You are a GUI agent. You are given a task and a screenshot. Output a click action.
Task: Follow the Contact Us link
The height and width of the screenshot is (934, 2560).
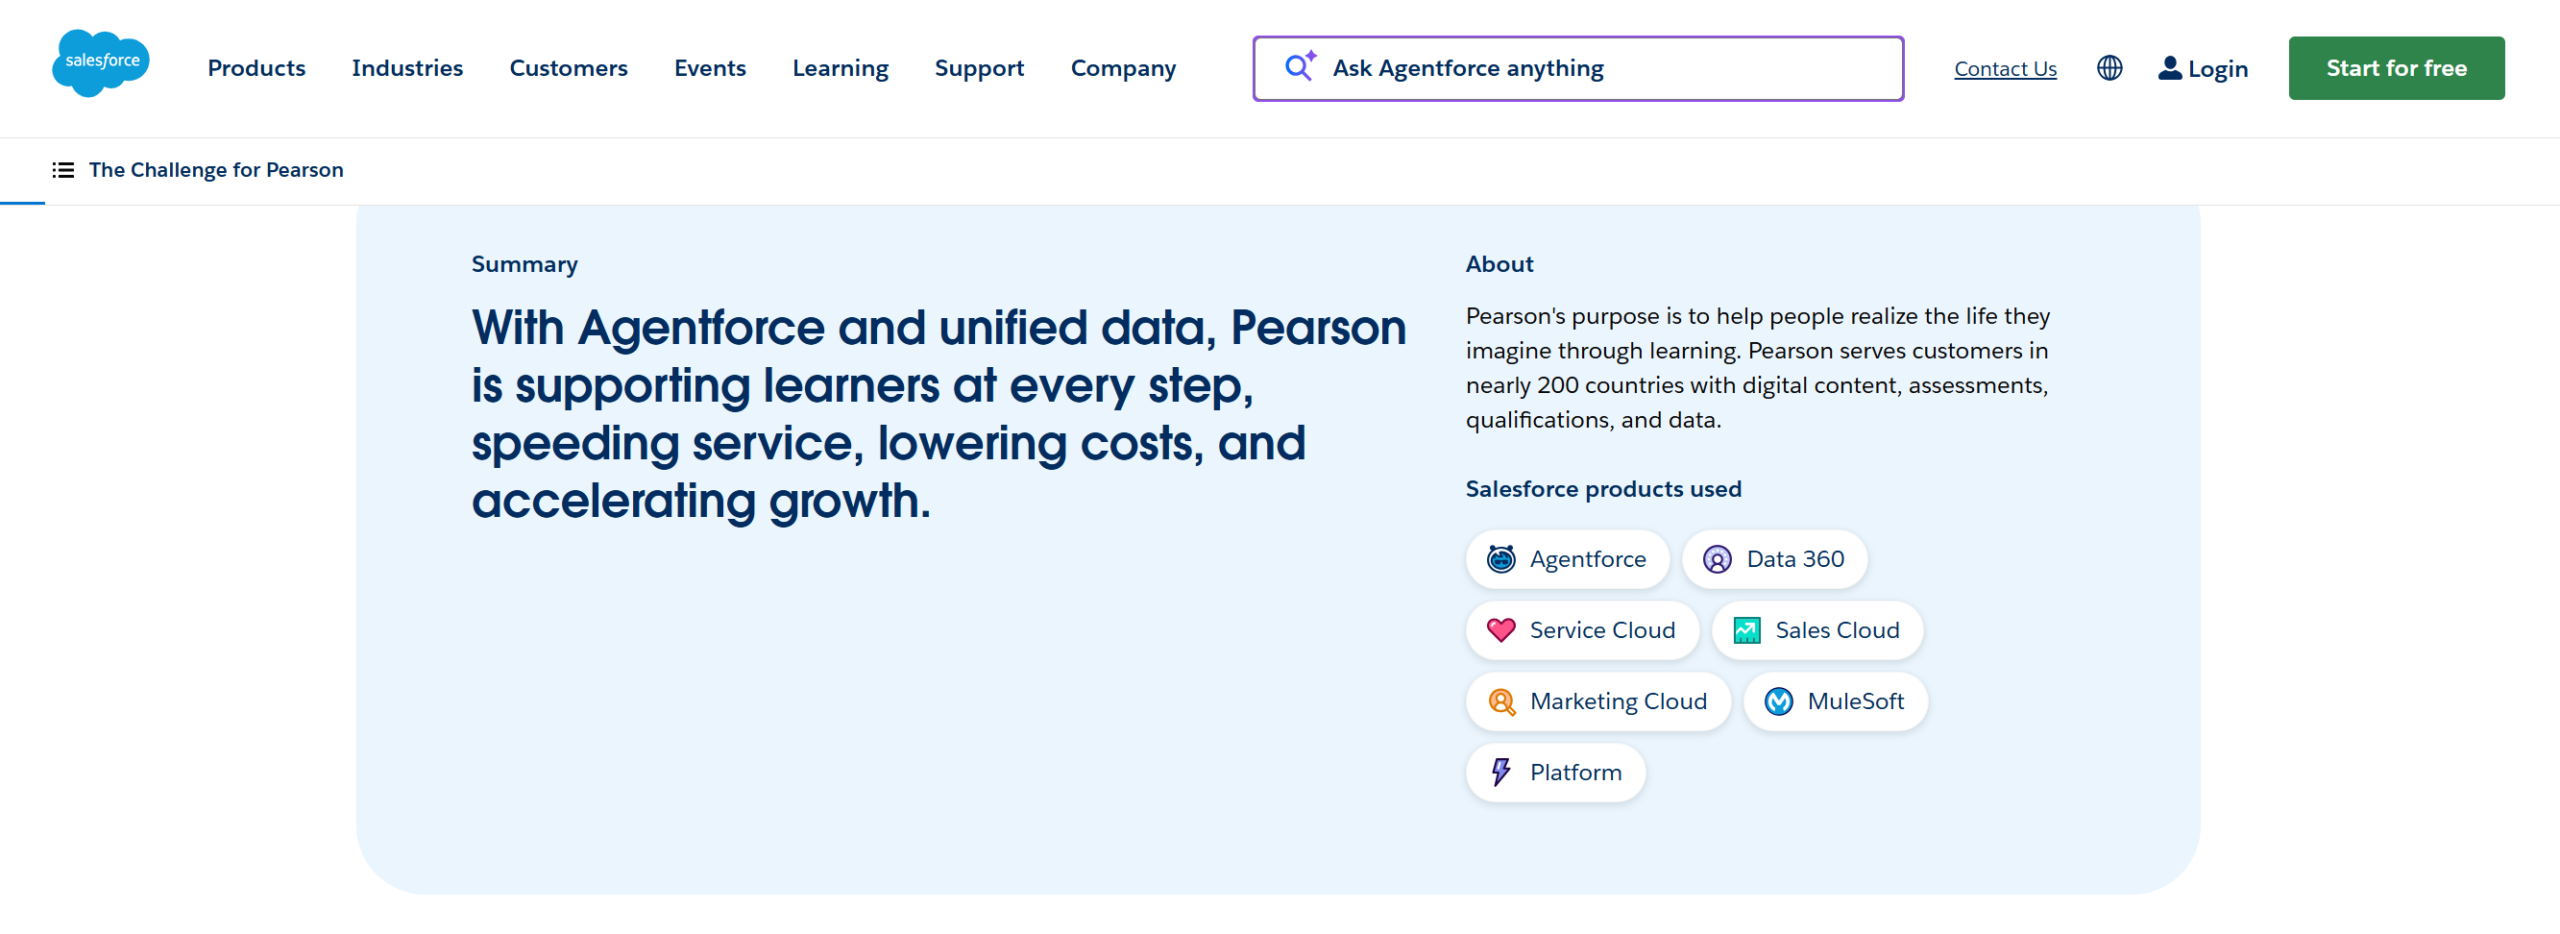pos(2005,69)
